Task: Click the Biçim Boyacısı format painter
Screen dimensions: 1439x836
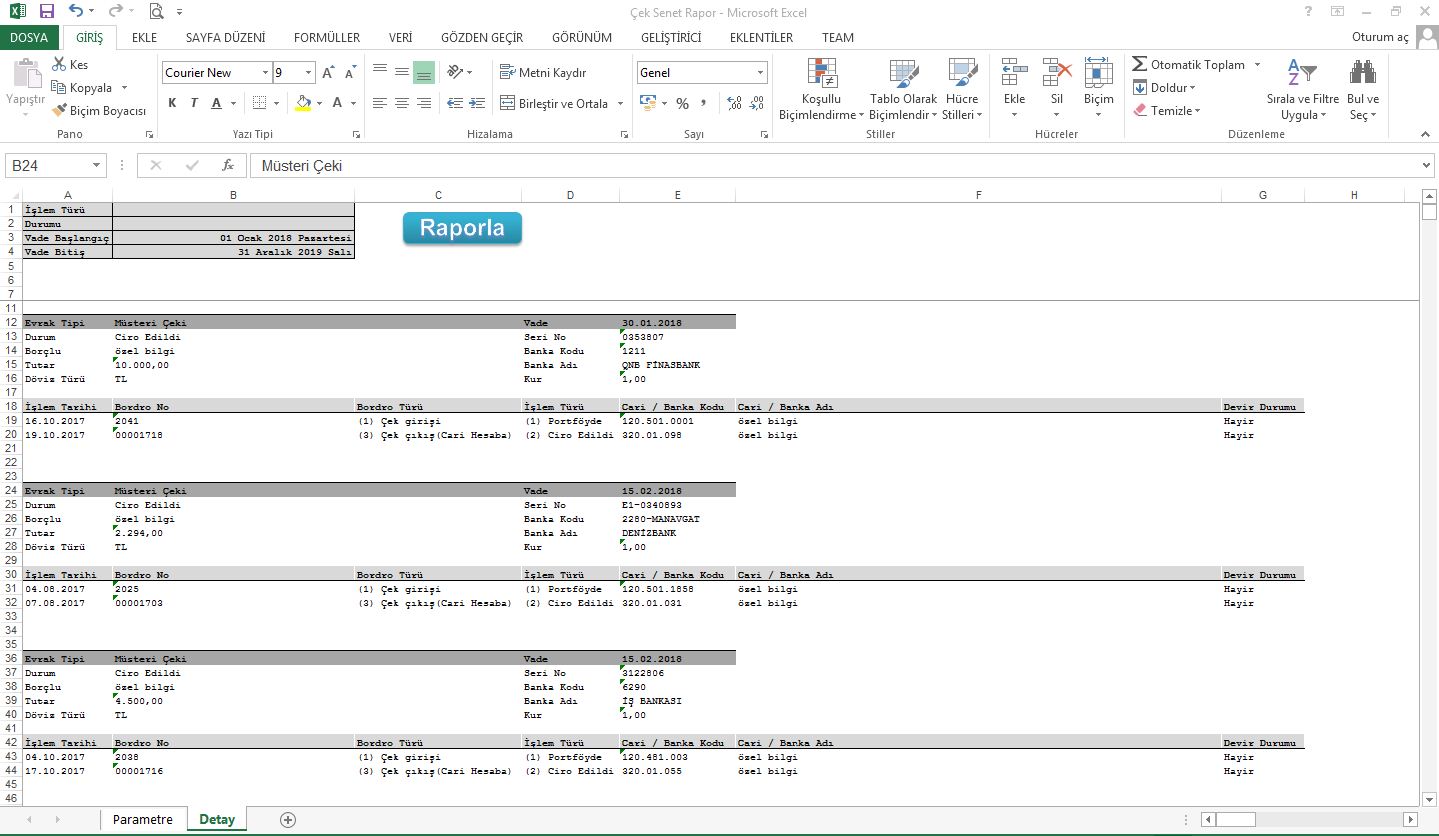Action: (99, 111)
